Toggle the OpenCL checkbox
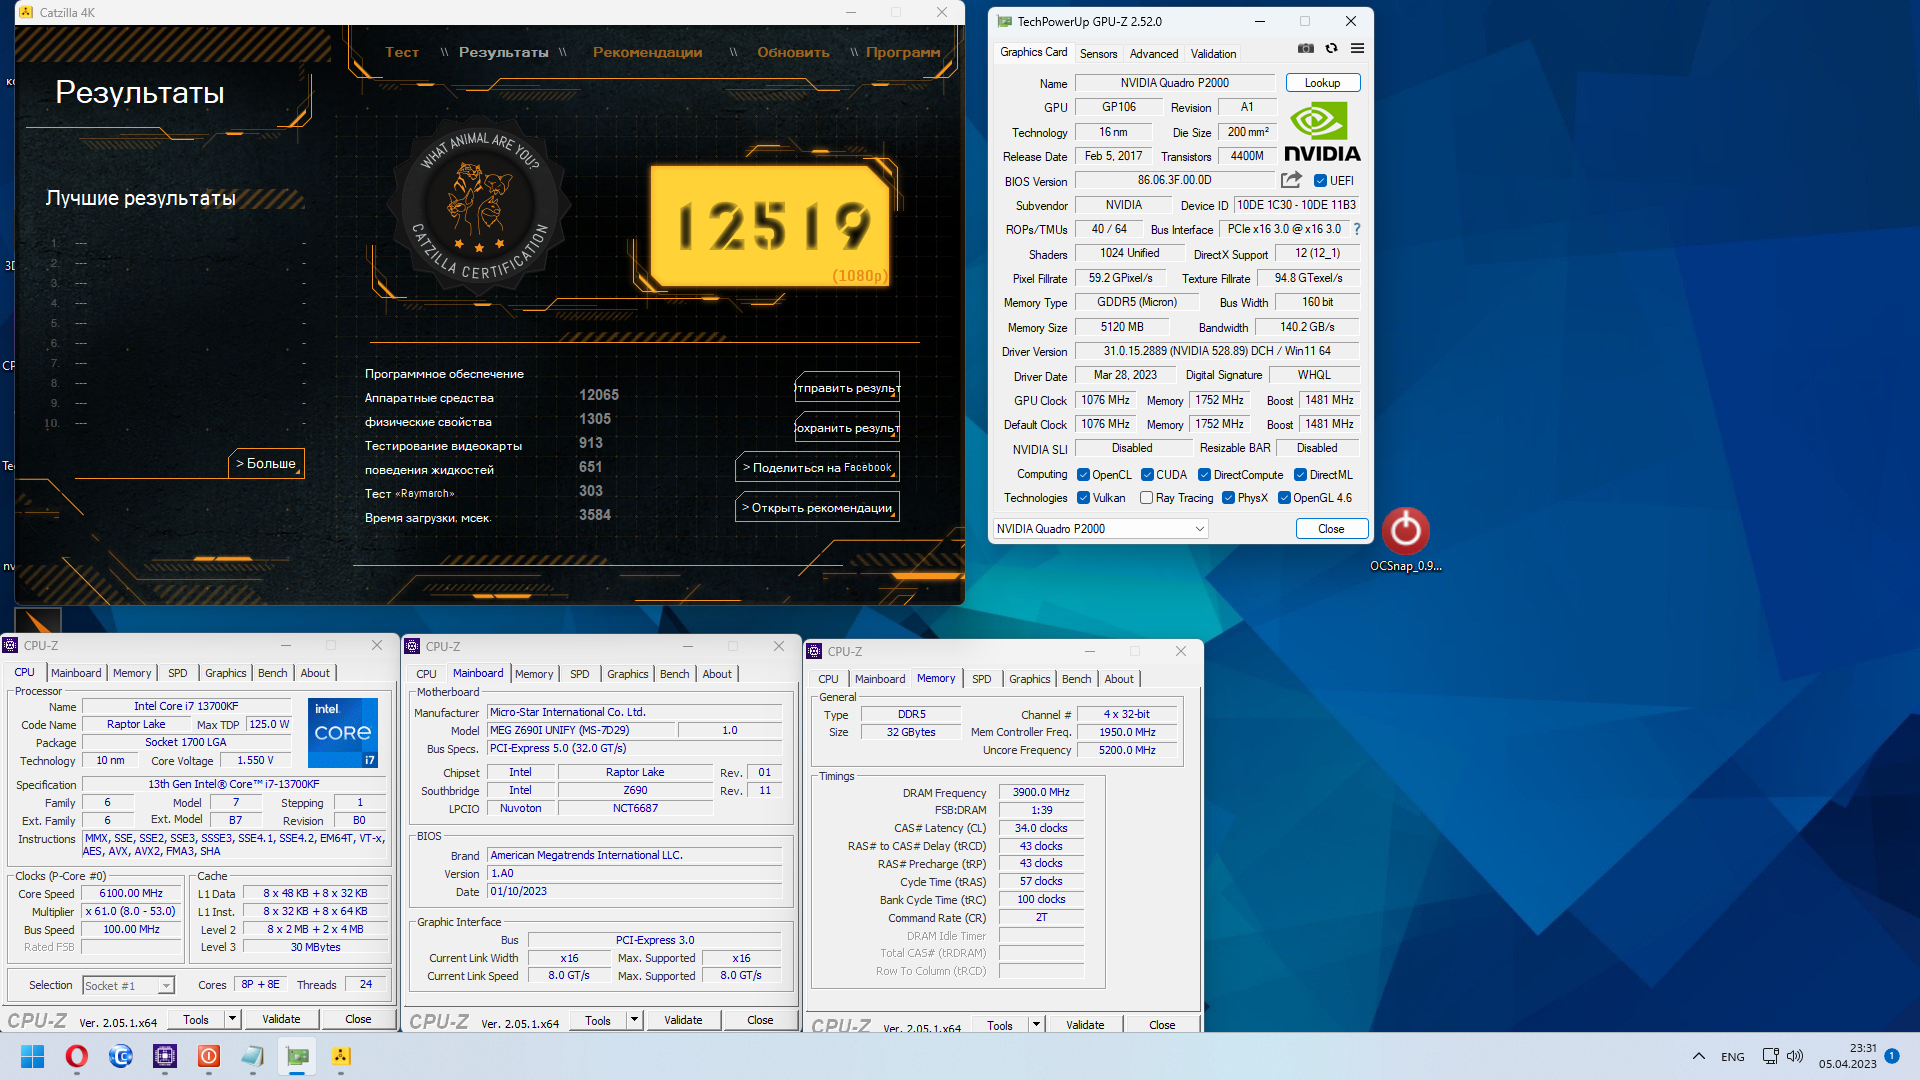1920x1080 pixels. (x=1083, y=475)
